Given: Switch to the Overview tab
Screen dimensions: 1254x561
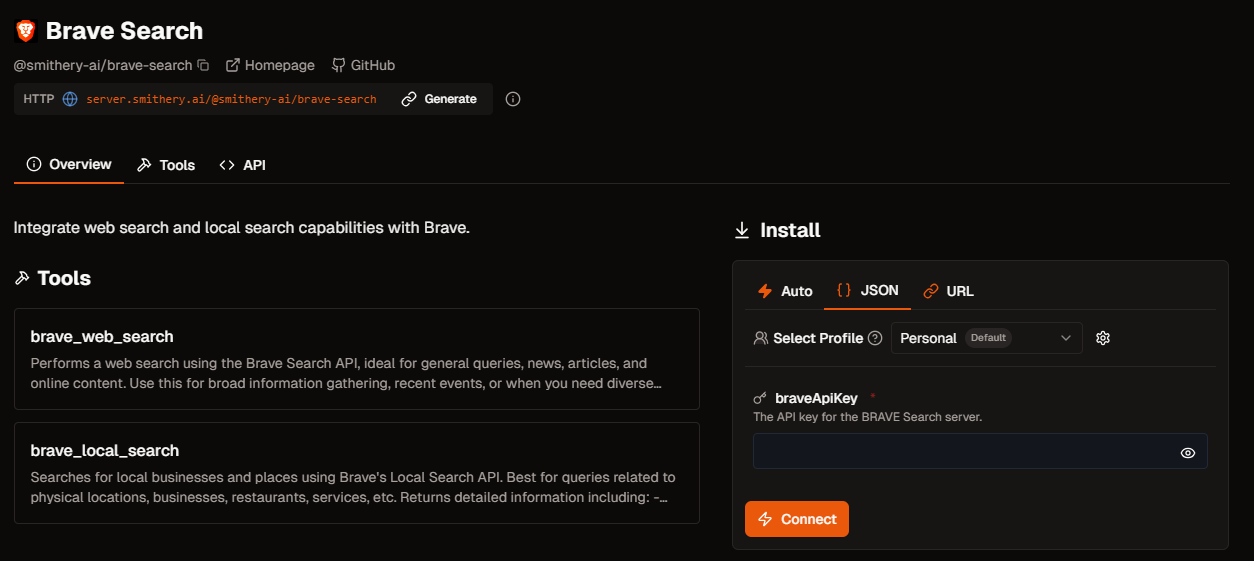Looking at the screenshot, I should [69, 164].
